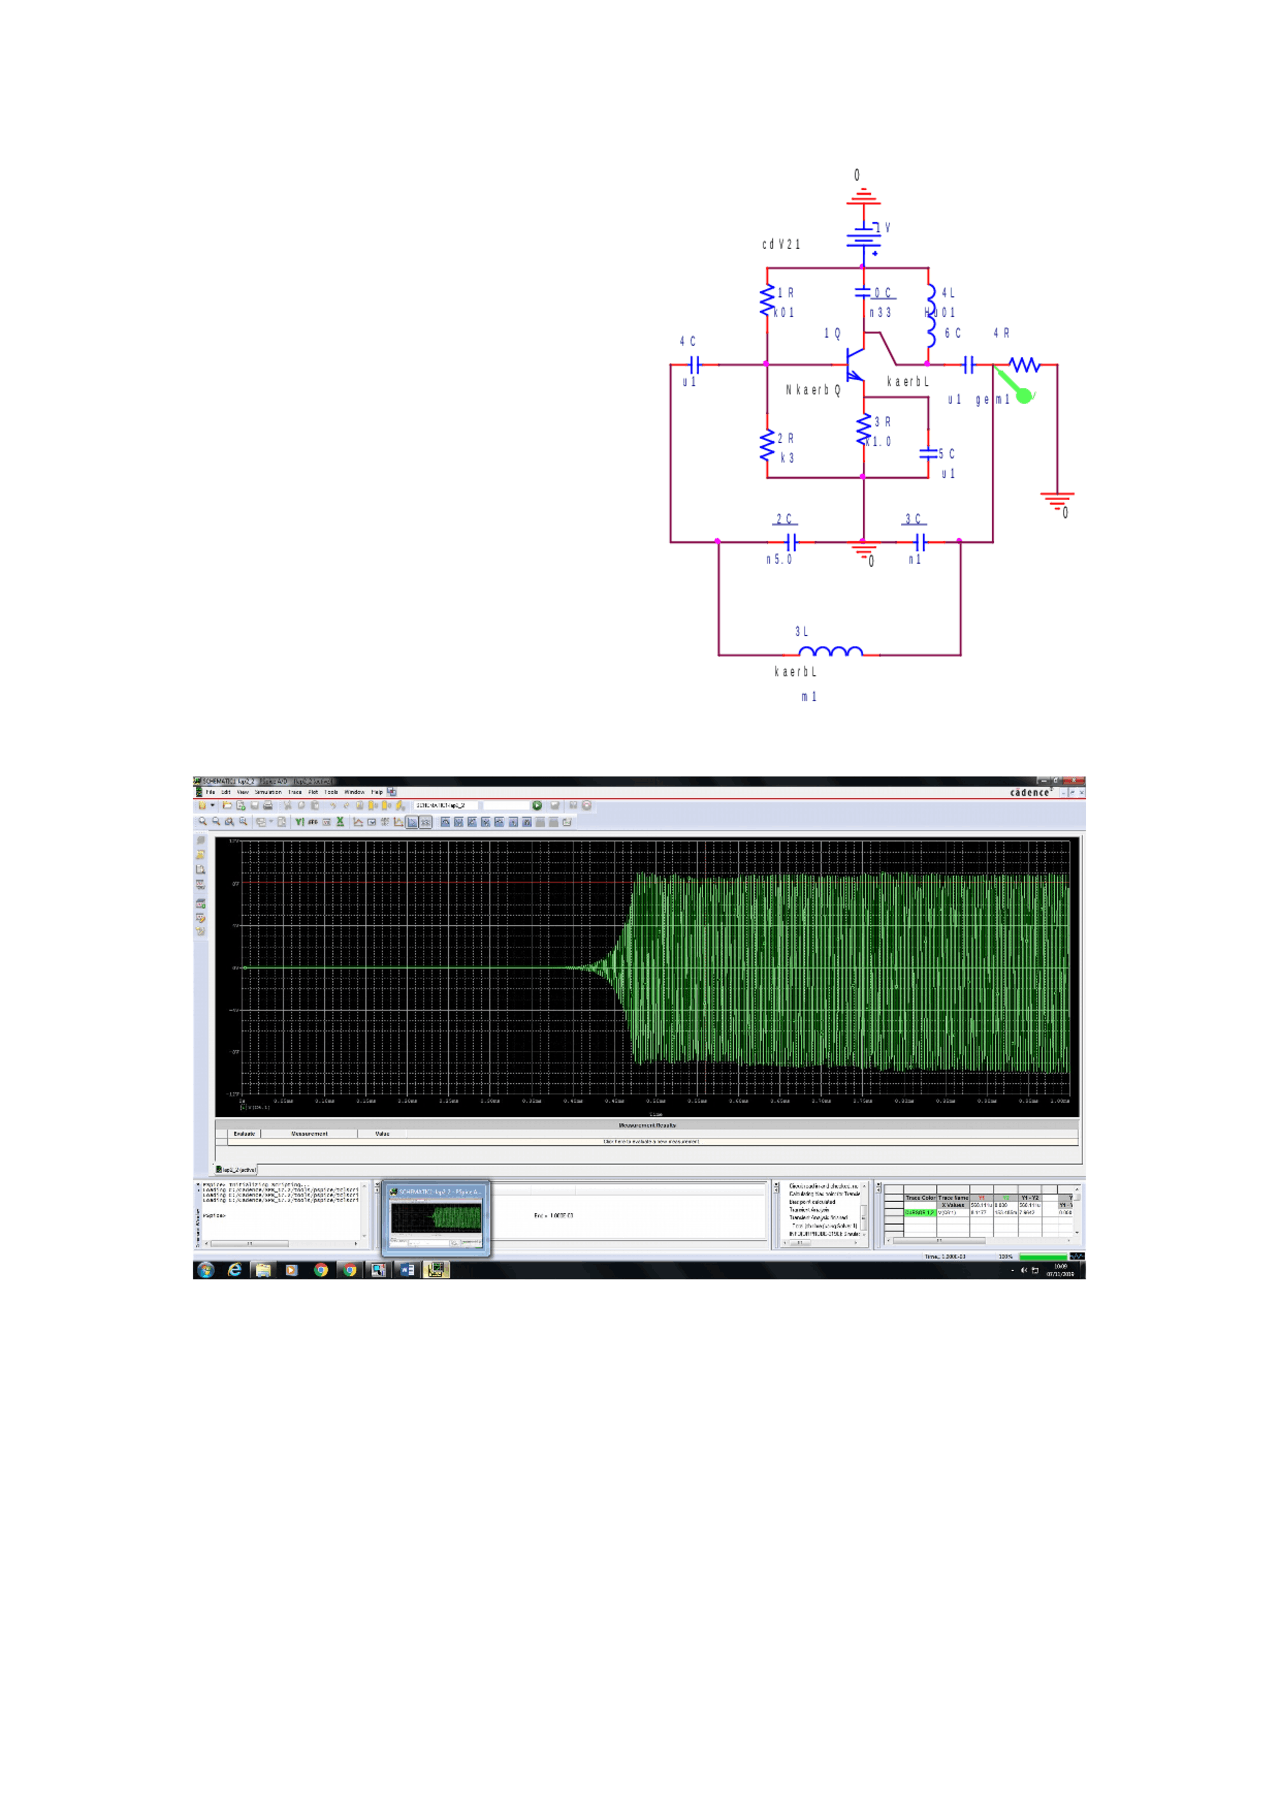Click the Zoom Fit icon

pyautogui.click(x=243, y=822)
